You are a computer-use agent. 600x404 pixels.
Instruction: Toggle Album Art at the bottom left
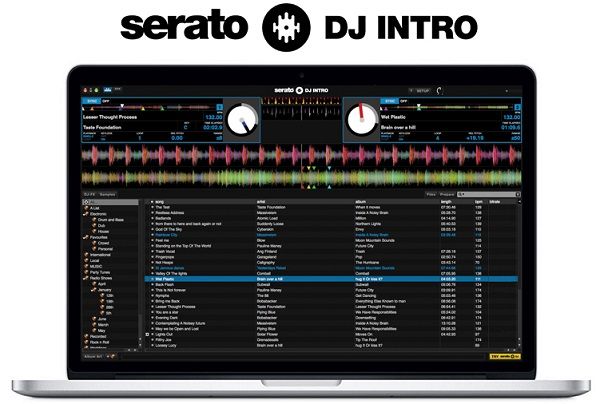93,356
